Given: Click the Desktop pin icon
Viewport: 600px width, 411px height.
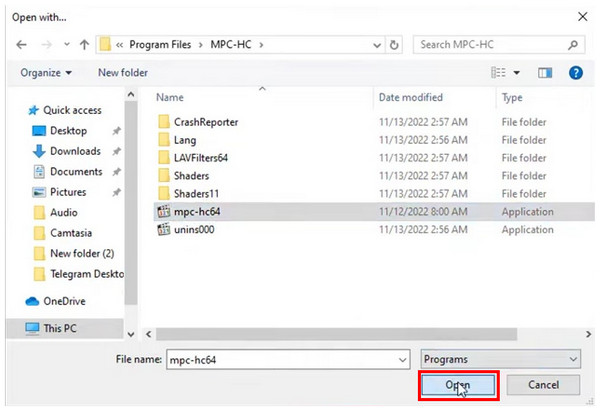Looking at the screenshot, I should 116,131.
